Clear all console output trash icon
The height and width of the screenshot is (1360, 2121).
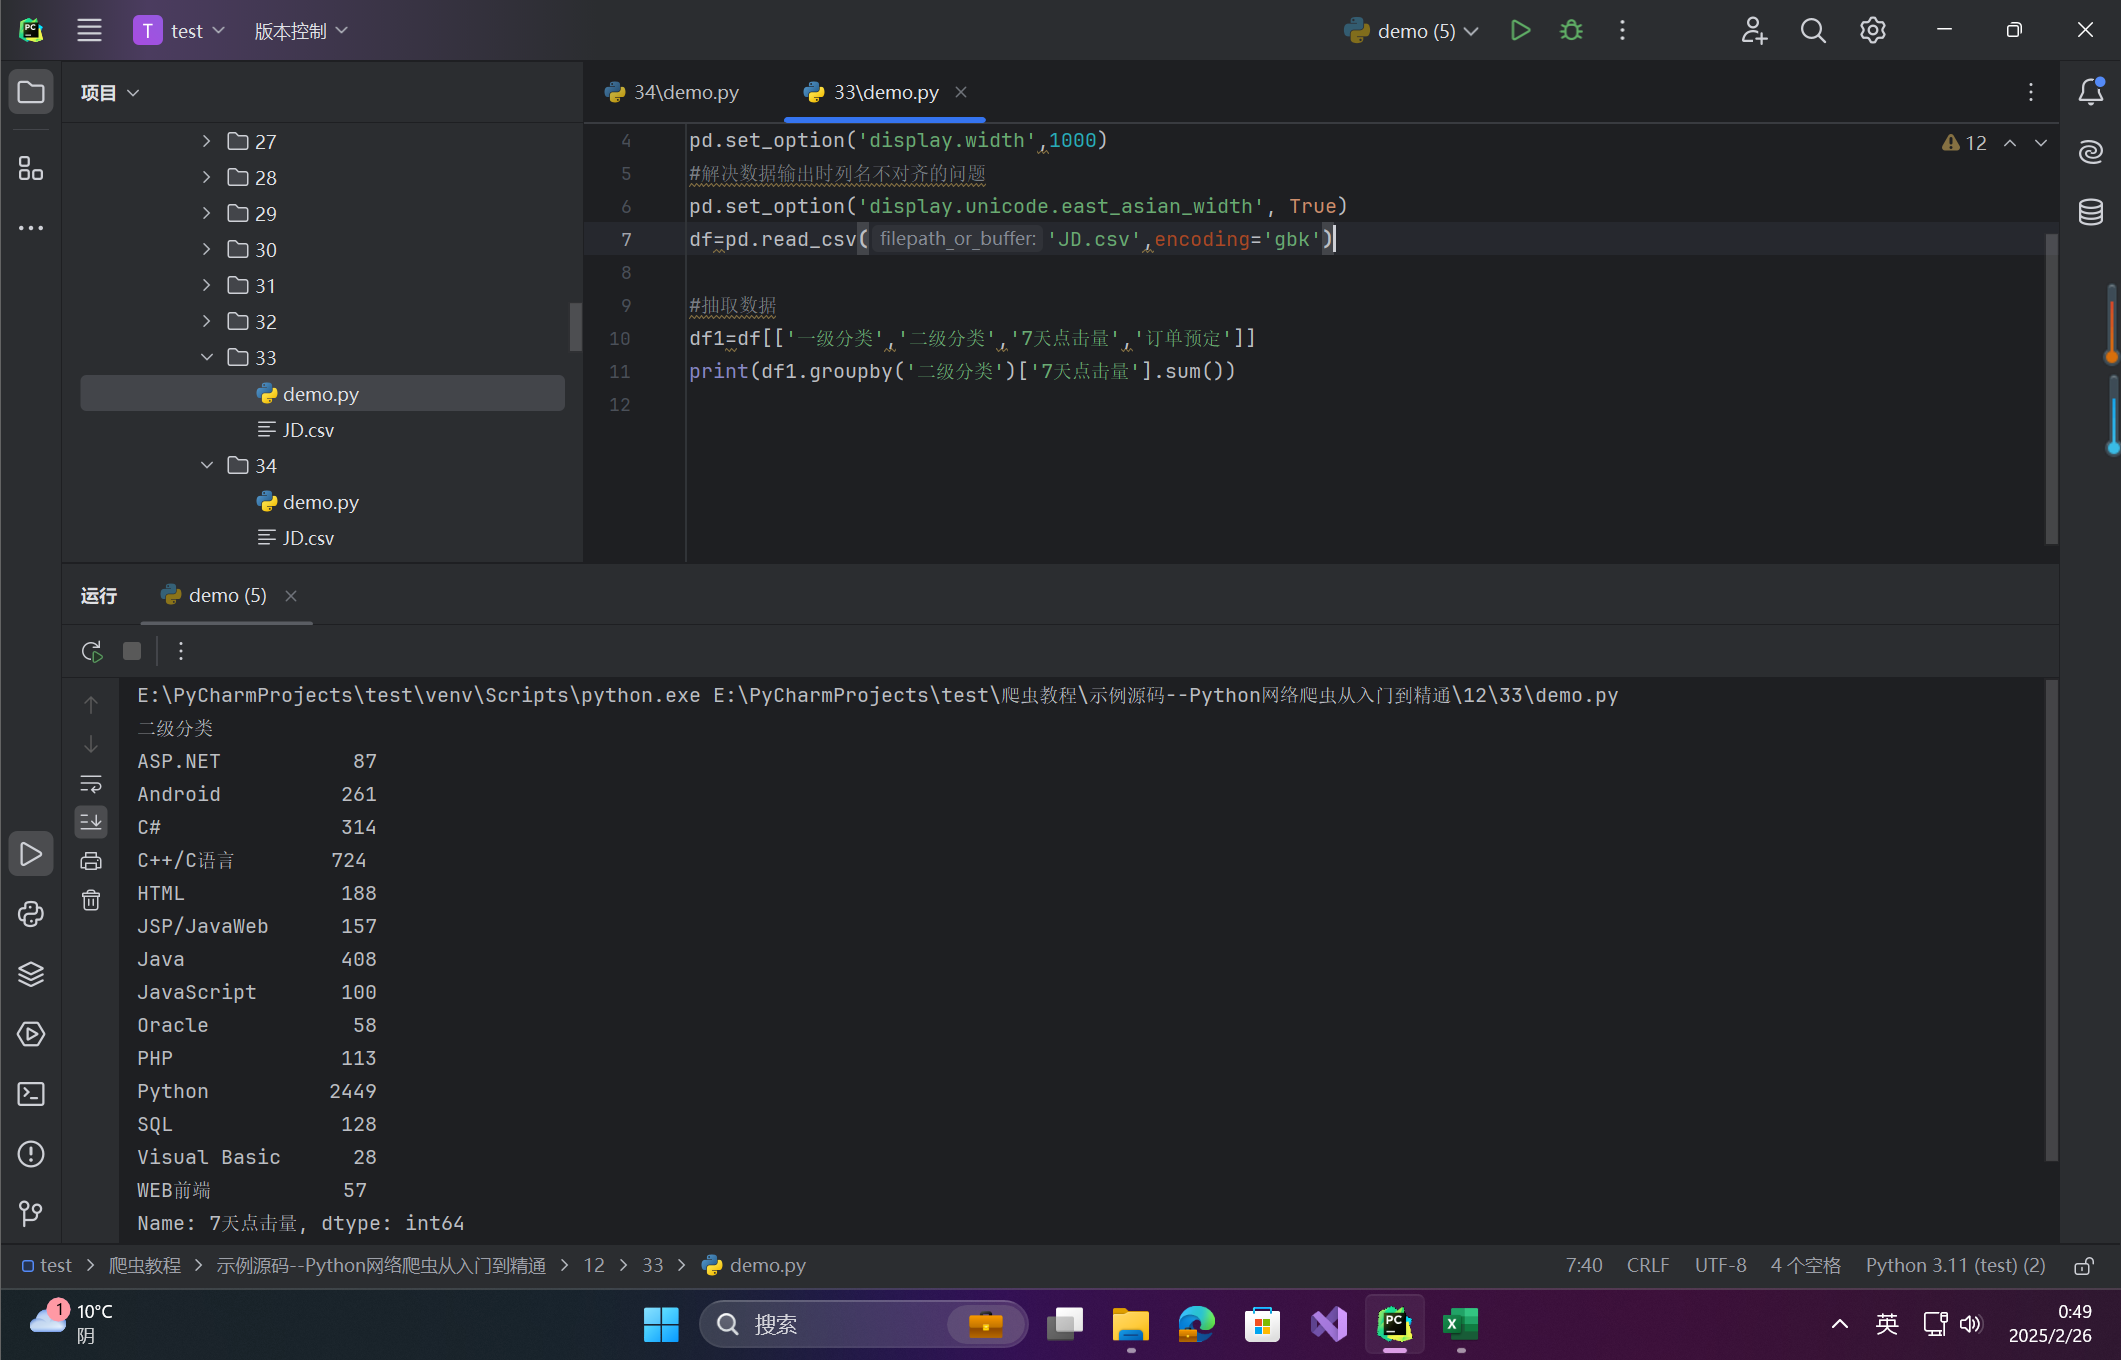tap(91, 900)
